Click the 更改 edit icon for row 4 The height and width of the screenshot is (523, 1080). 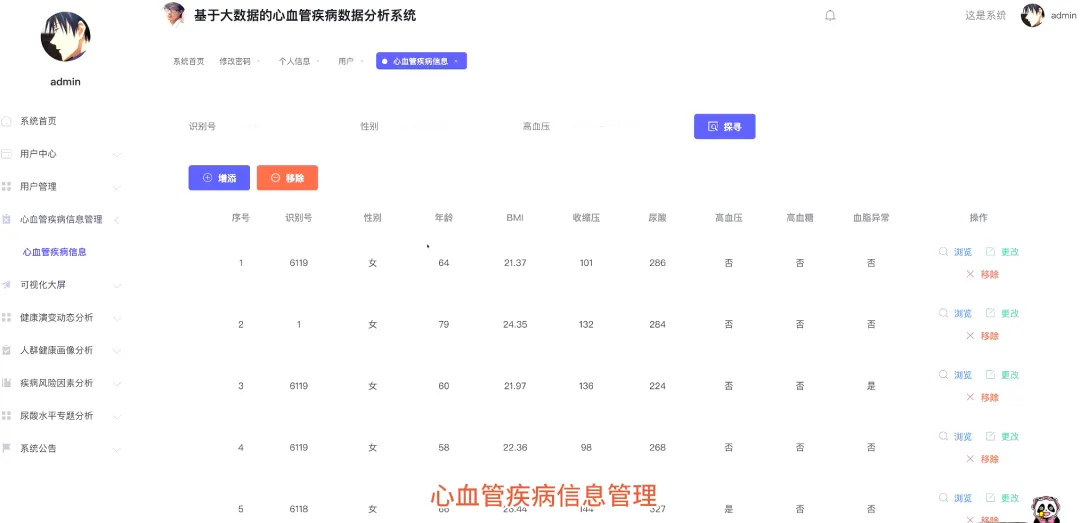(990, 436)
